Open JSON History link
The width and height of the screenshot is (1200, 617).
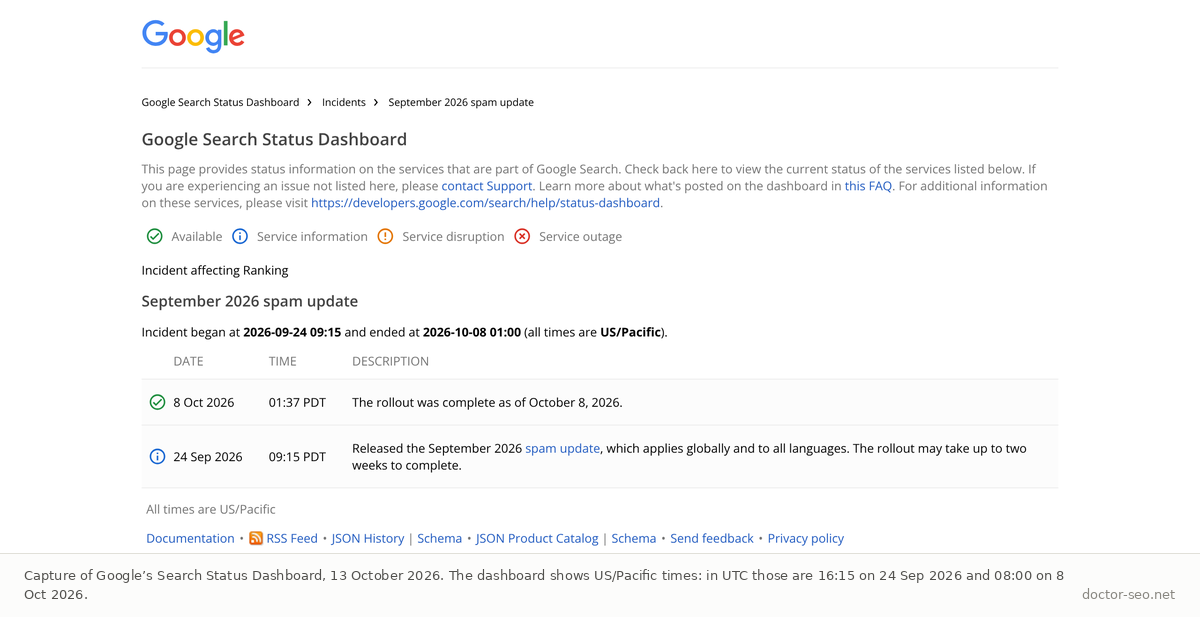click(x=368, y=538)
